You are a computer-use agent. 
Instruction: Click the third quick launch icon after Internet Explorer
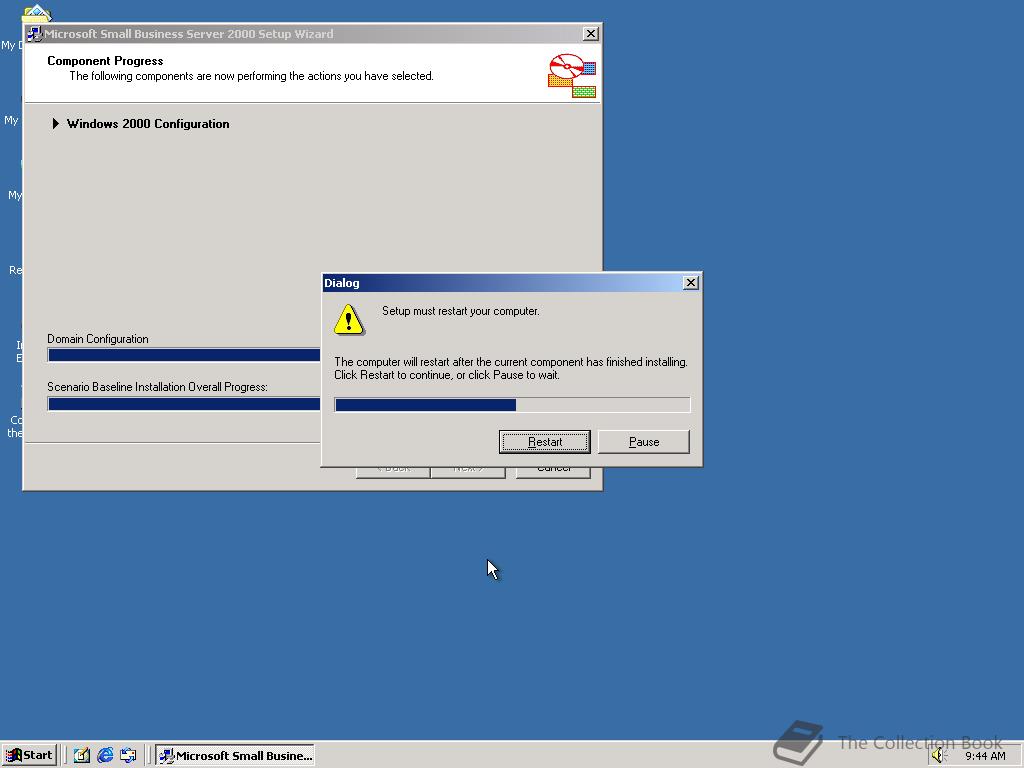coord(128,756)
